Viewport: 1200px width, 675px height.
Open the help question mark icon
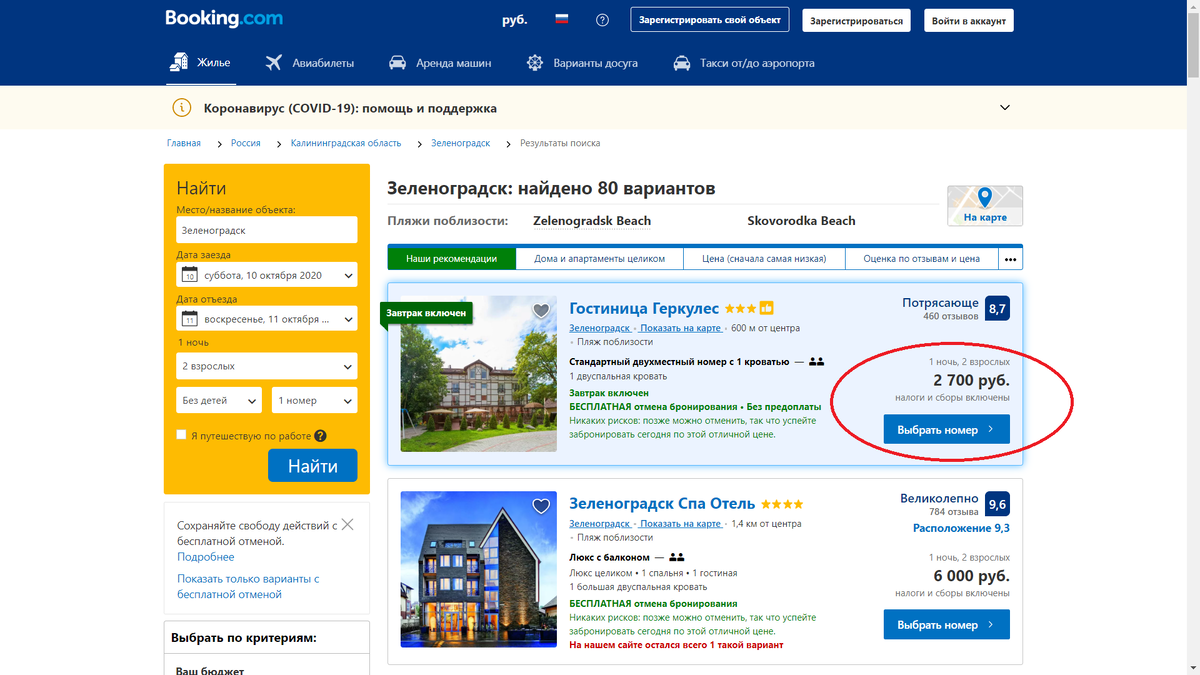602,20
